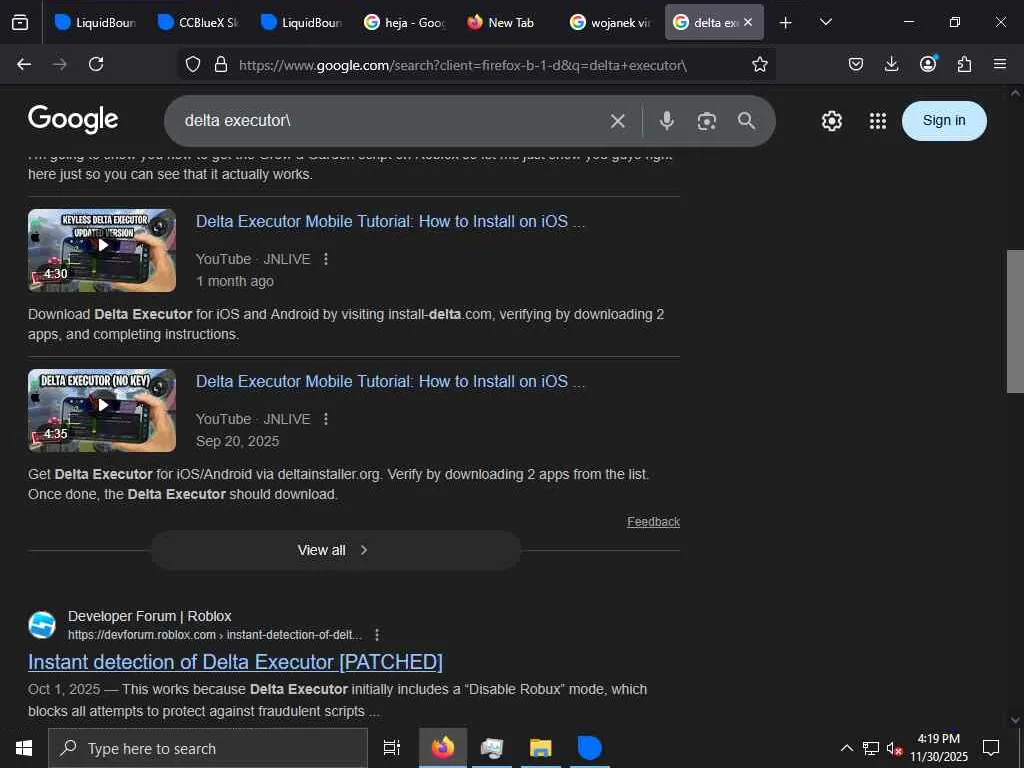
Task: Open Firefox application menu
Action: [1000, 64]
